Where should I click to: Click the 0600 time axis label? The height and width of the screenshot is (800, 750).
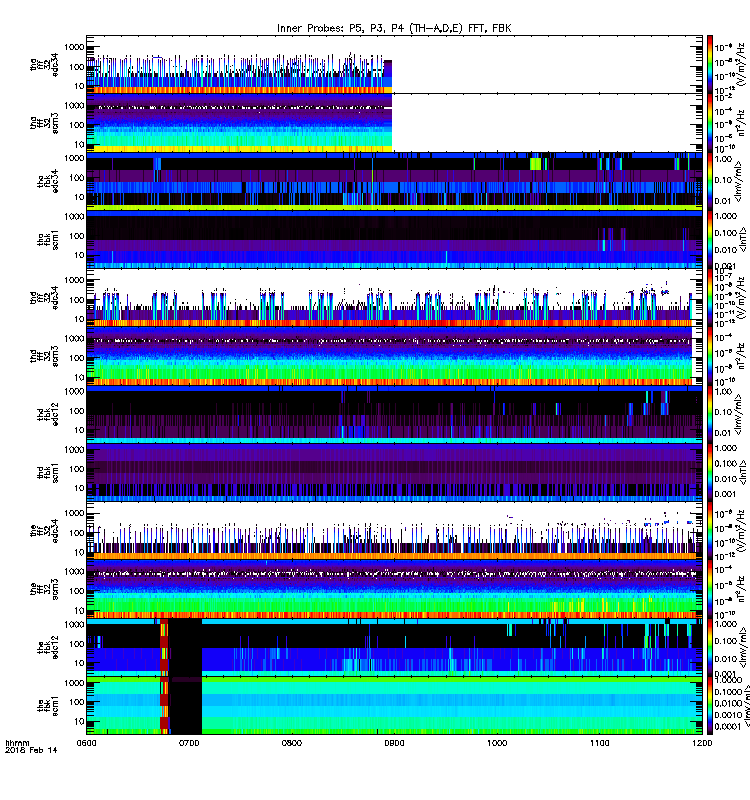tap(86, 743)
